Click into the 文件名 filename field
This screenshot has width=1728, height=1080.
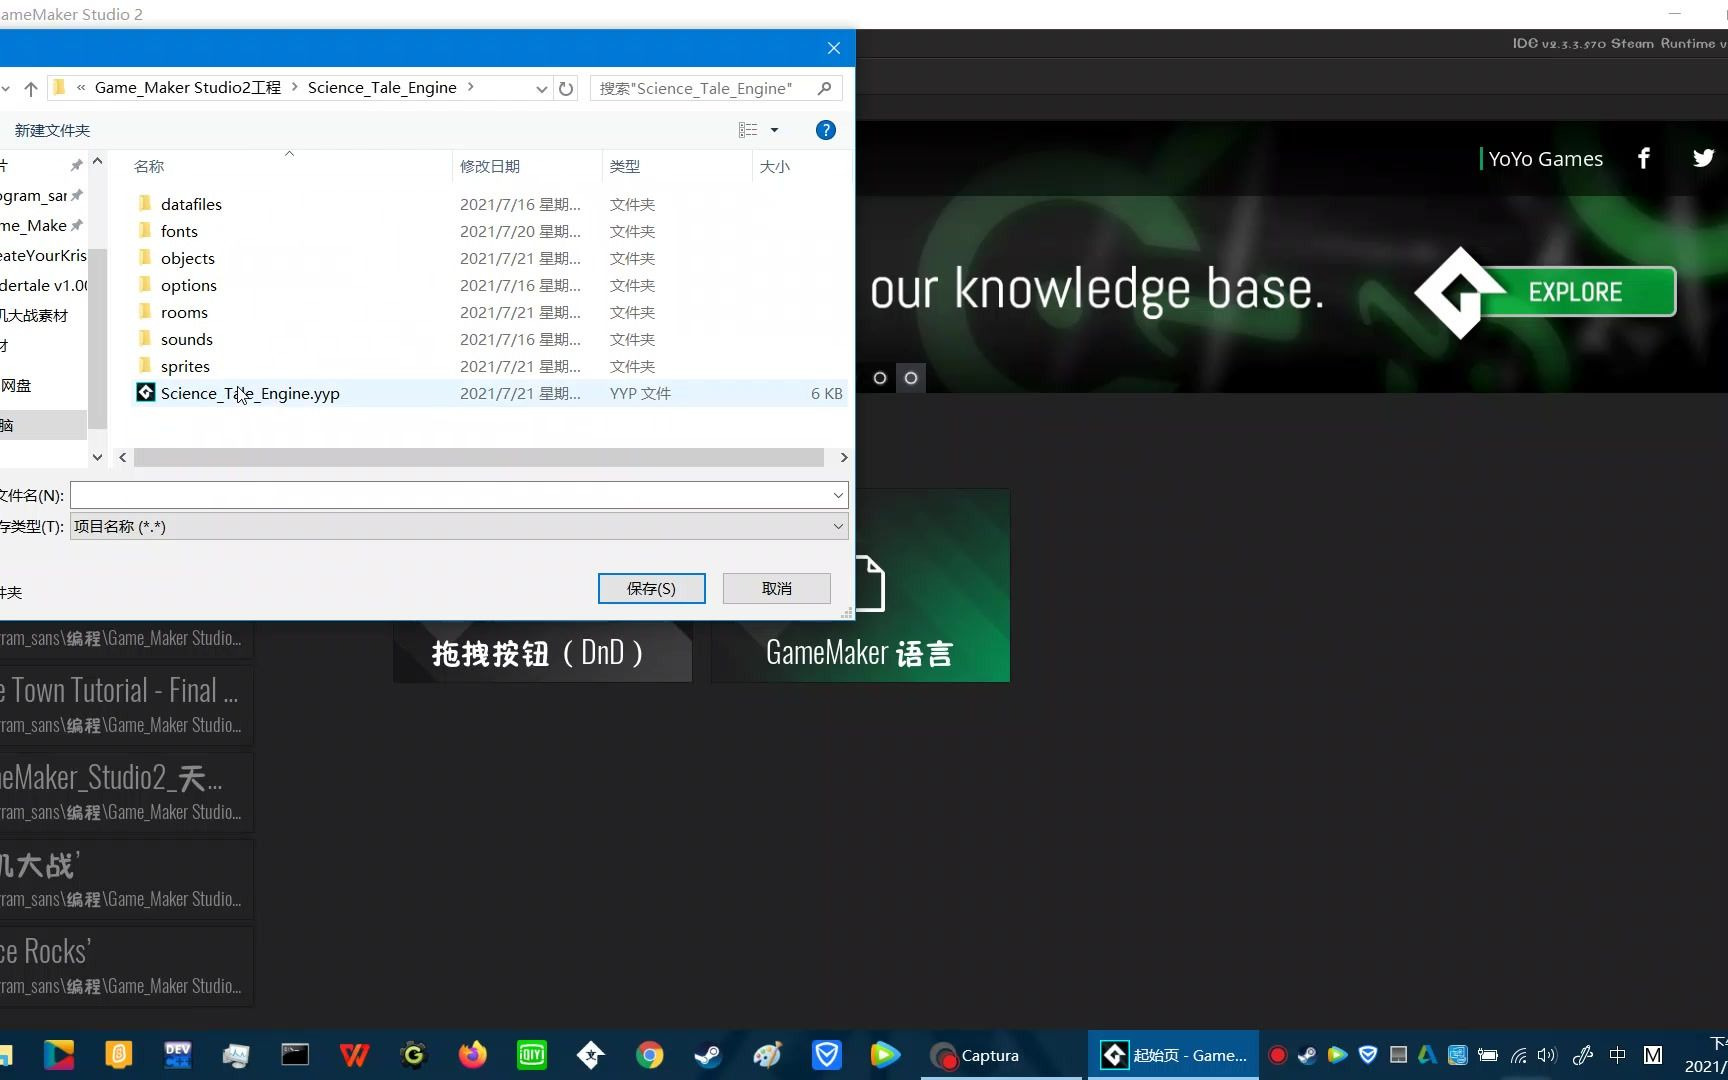(450, 495)
